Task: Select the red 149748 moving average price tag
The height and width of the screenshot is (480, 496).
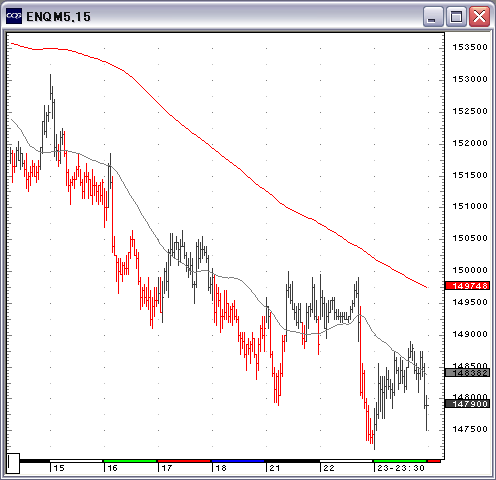Action: [468, 286]
